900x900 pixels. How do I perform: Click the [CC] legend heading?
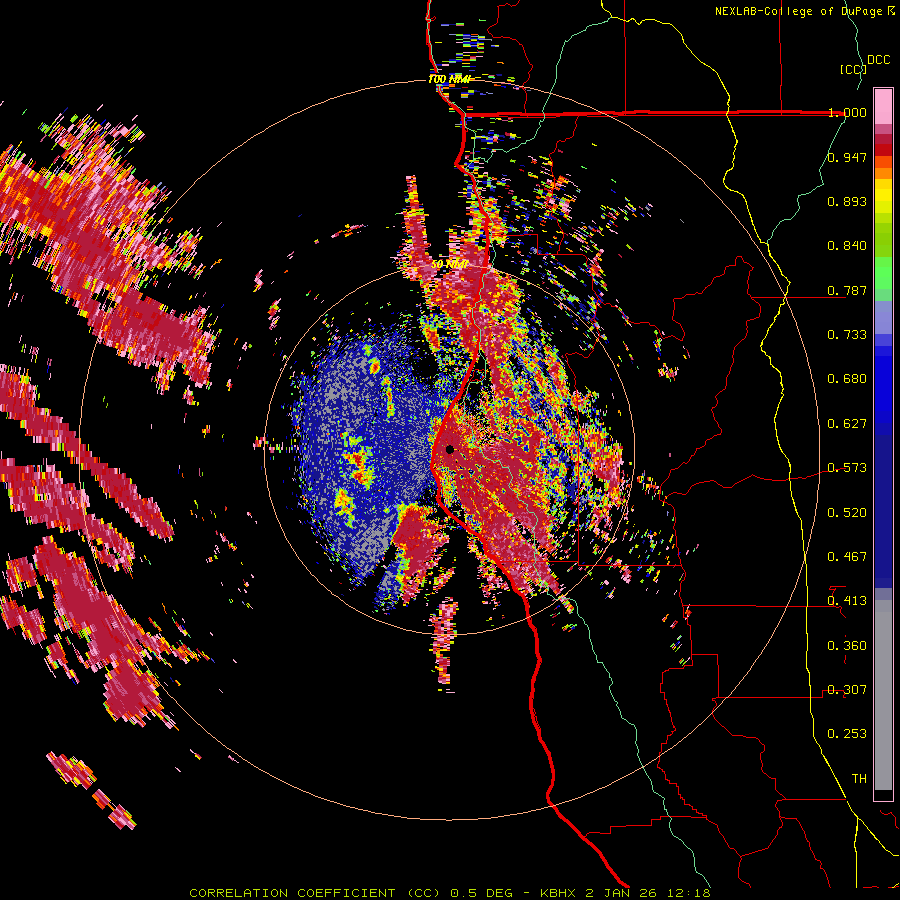coord(853,69)
